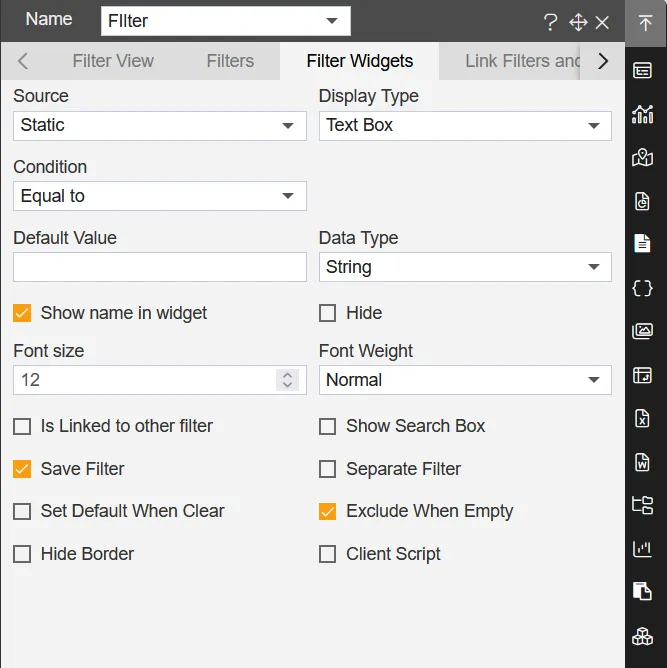Switch to the Filters tab
Viewport: 667px width, 668px height.
[x=230, y=61]
